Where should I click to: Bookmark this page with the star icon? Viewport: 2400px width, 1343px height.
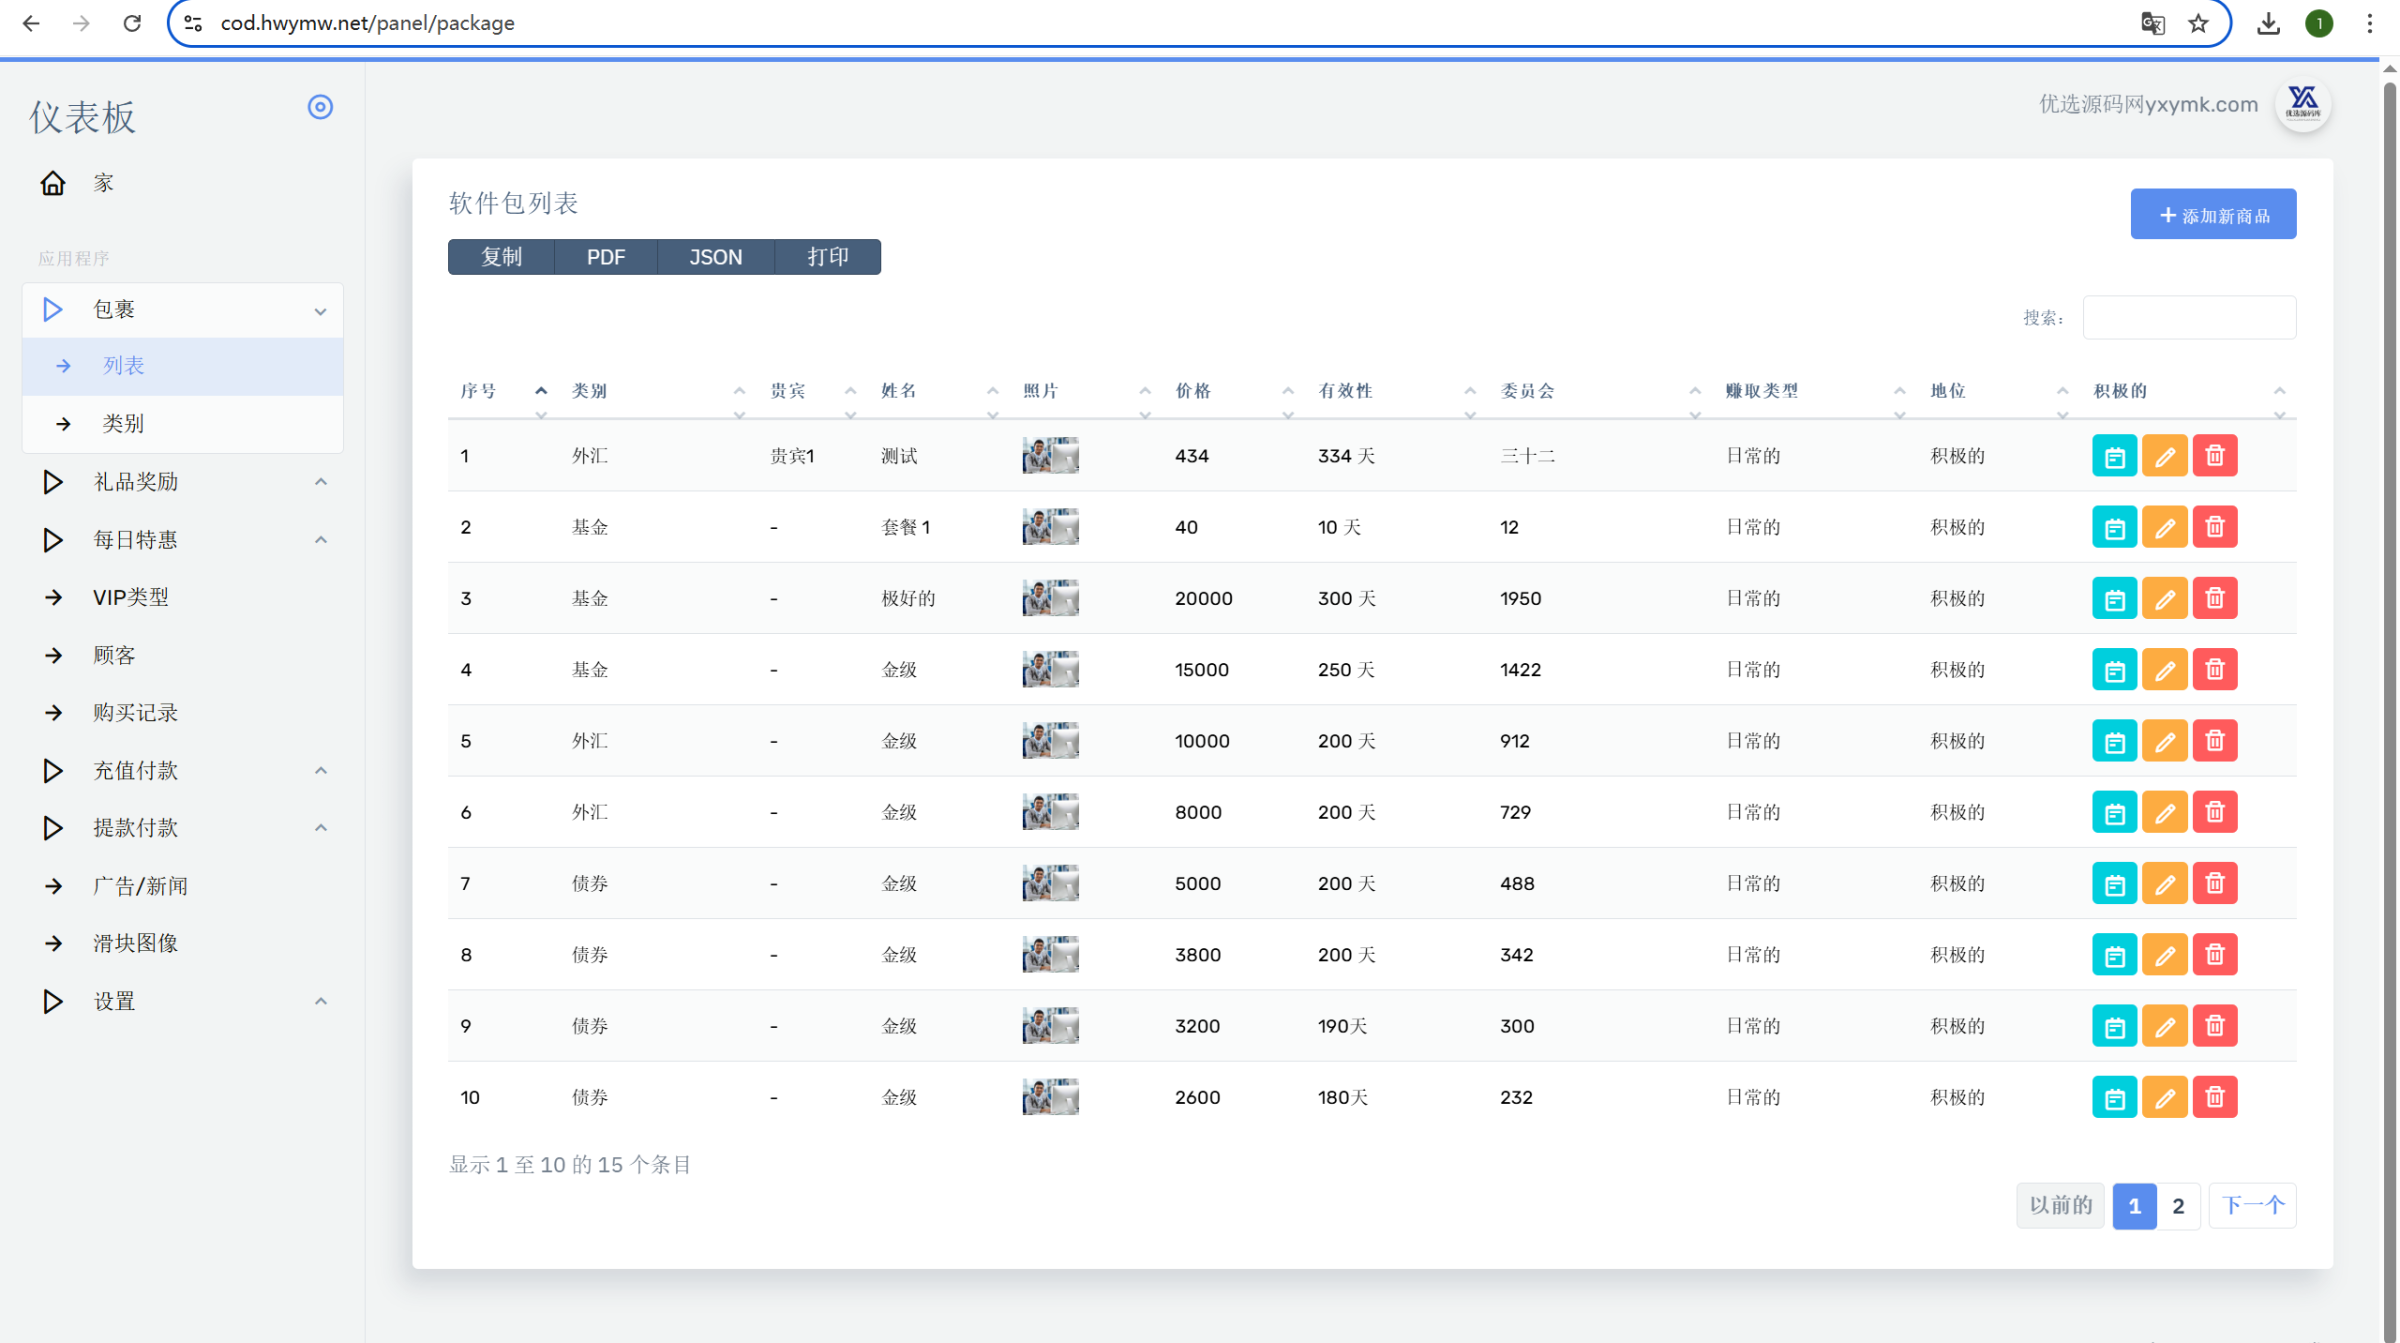point(2198,23)
